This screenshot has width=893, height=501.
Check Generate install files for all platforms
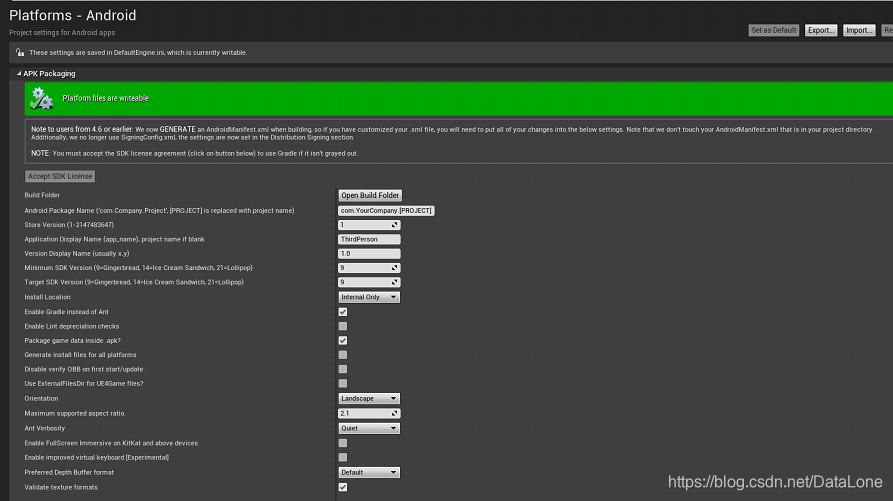point(343,355)
